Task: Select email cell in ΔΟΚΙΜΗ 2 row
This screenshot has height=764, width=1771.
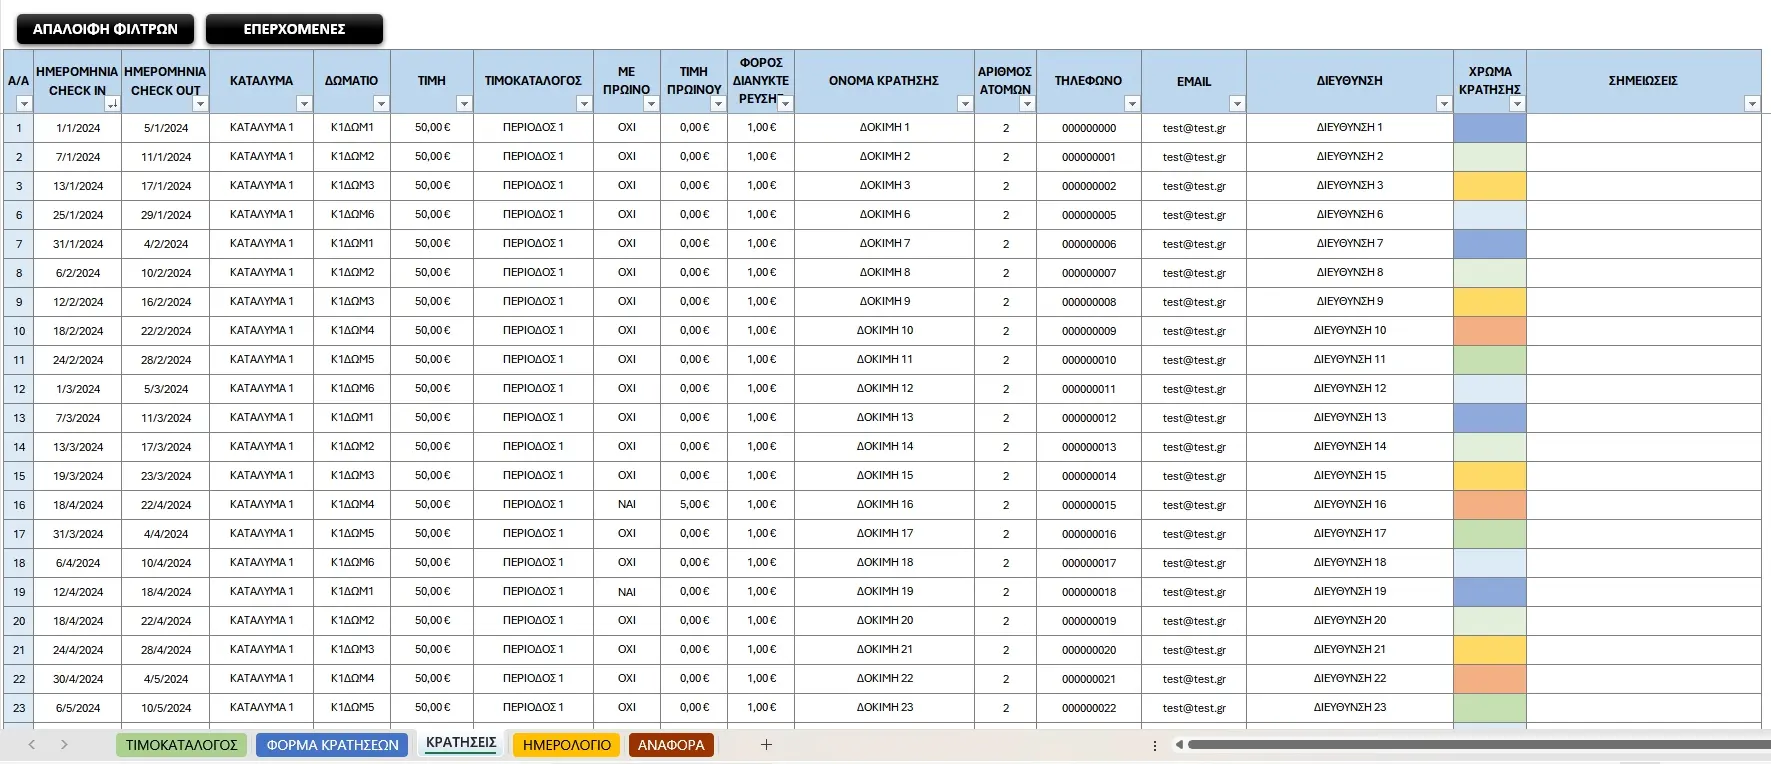Action: click(x=1194, y=157)
